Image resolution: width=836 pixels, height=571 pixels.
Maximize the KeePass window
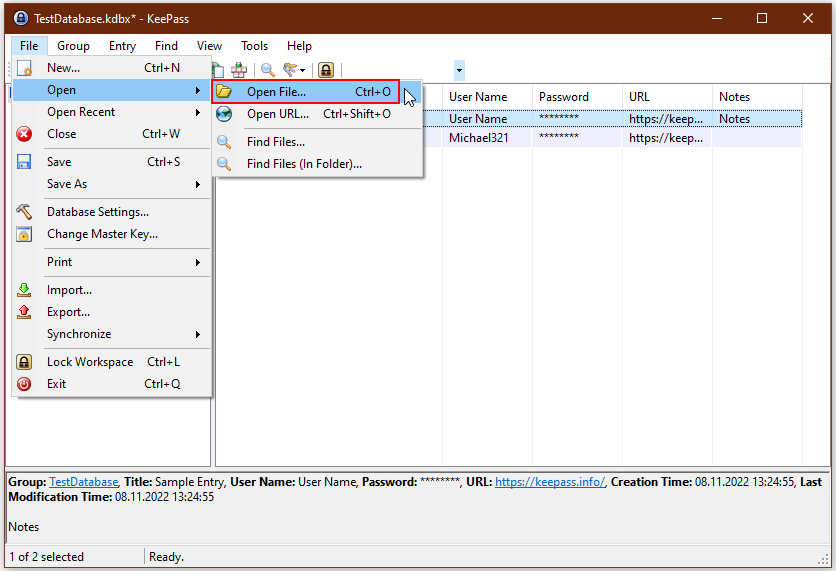(x=762, y=18)
